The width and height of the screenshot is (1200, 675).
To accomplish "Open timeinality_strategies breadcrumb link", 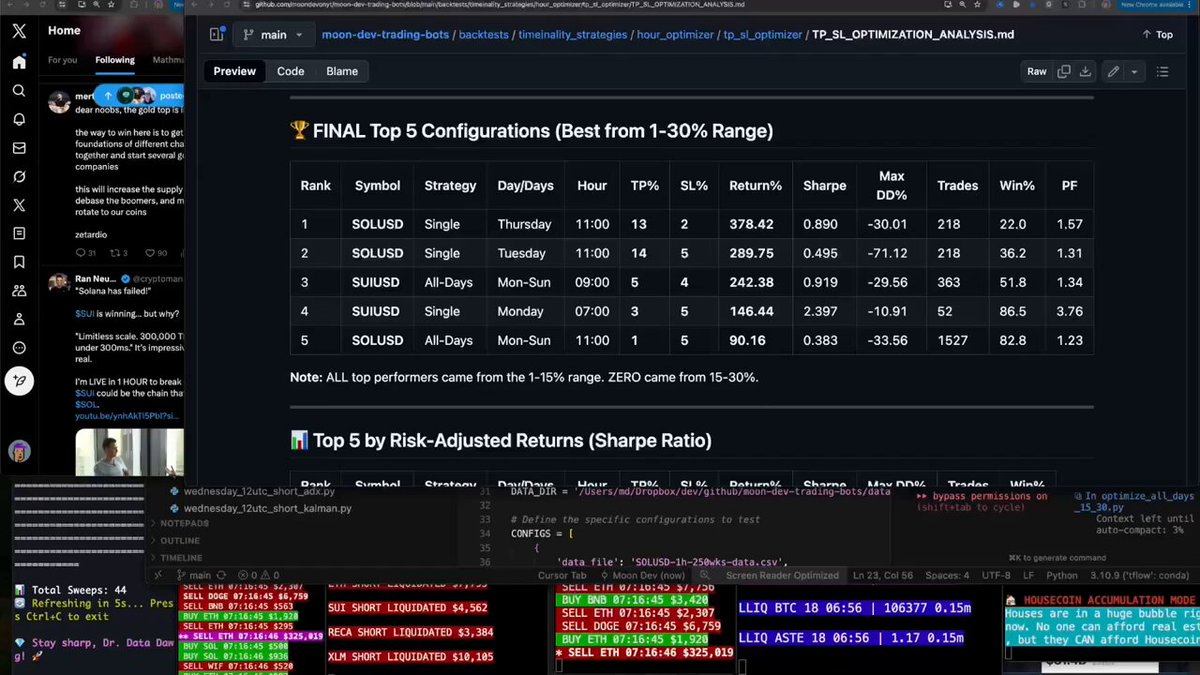I will [574, 34].
